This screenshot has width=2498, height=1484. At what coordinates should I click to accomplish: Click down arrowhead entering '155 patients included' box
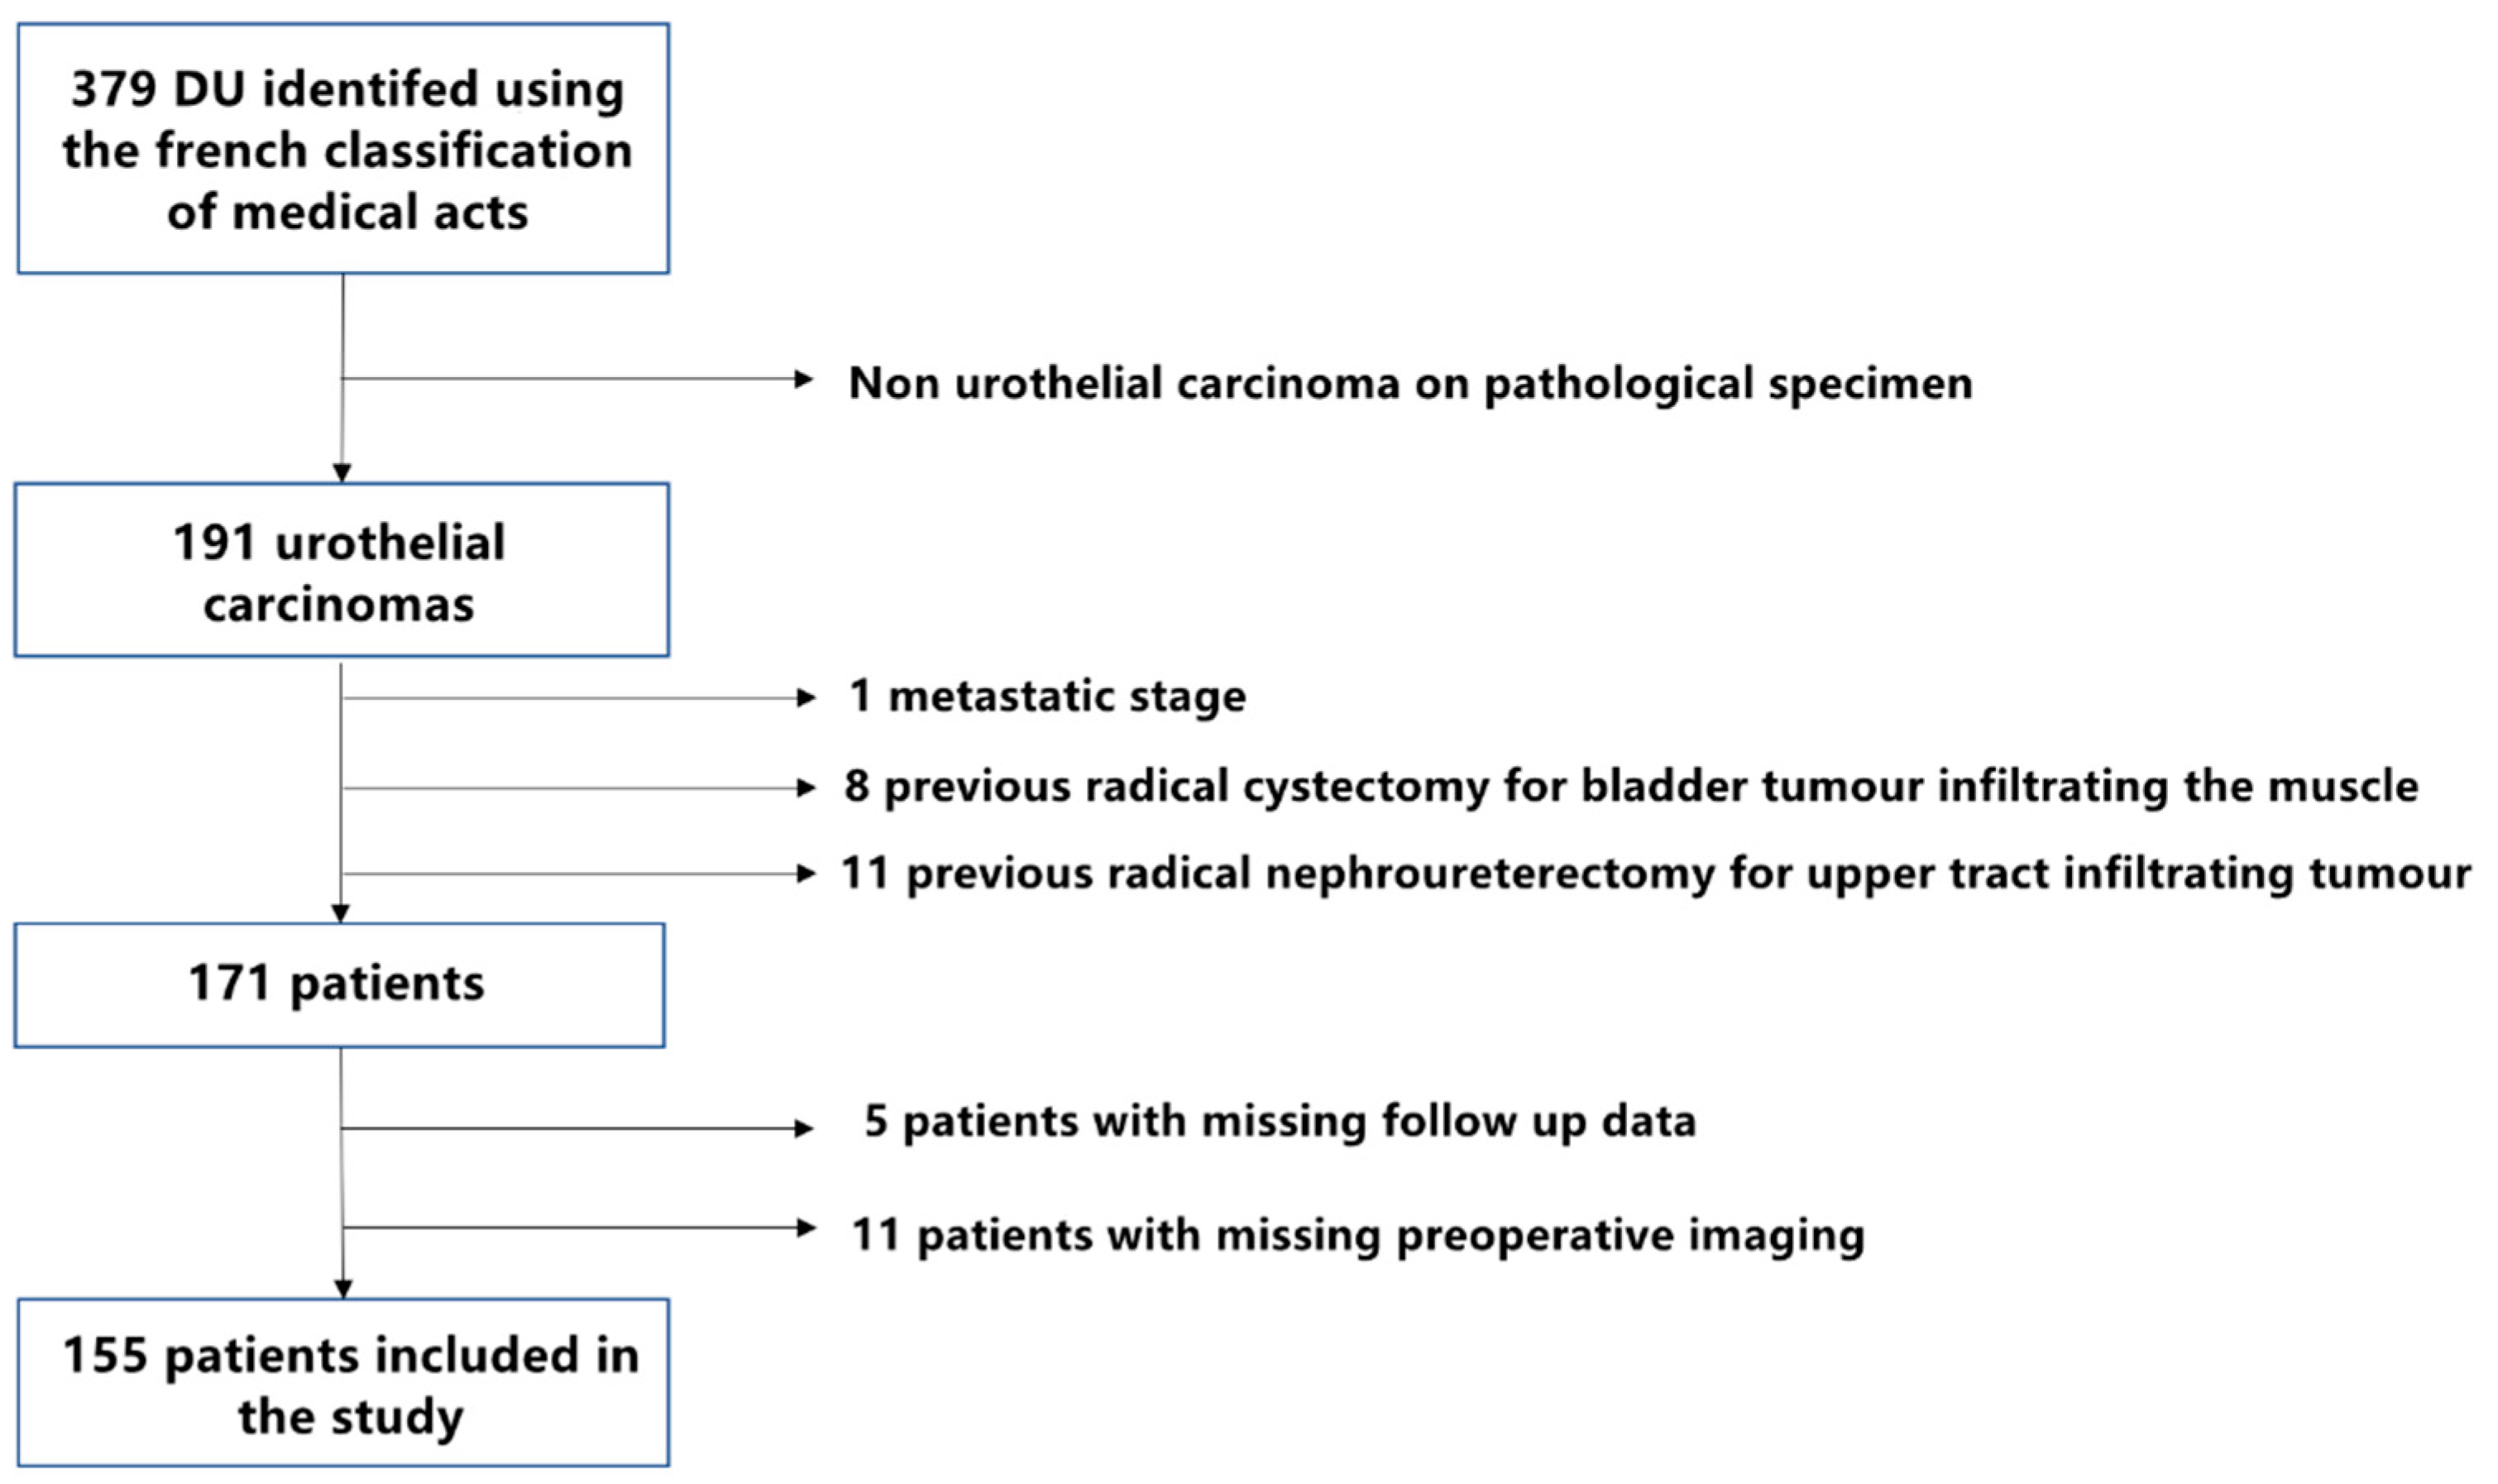pyautogui.click(x=343, y=1289)
